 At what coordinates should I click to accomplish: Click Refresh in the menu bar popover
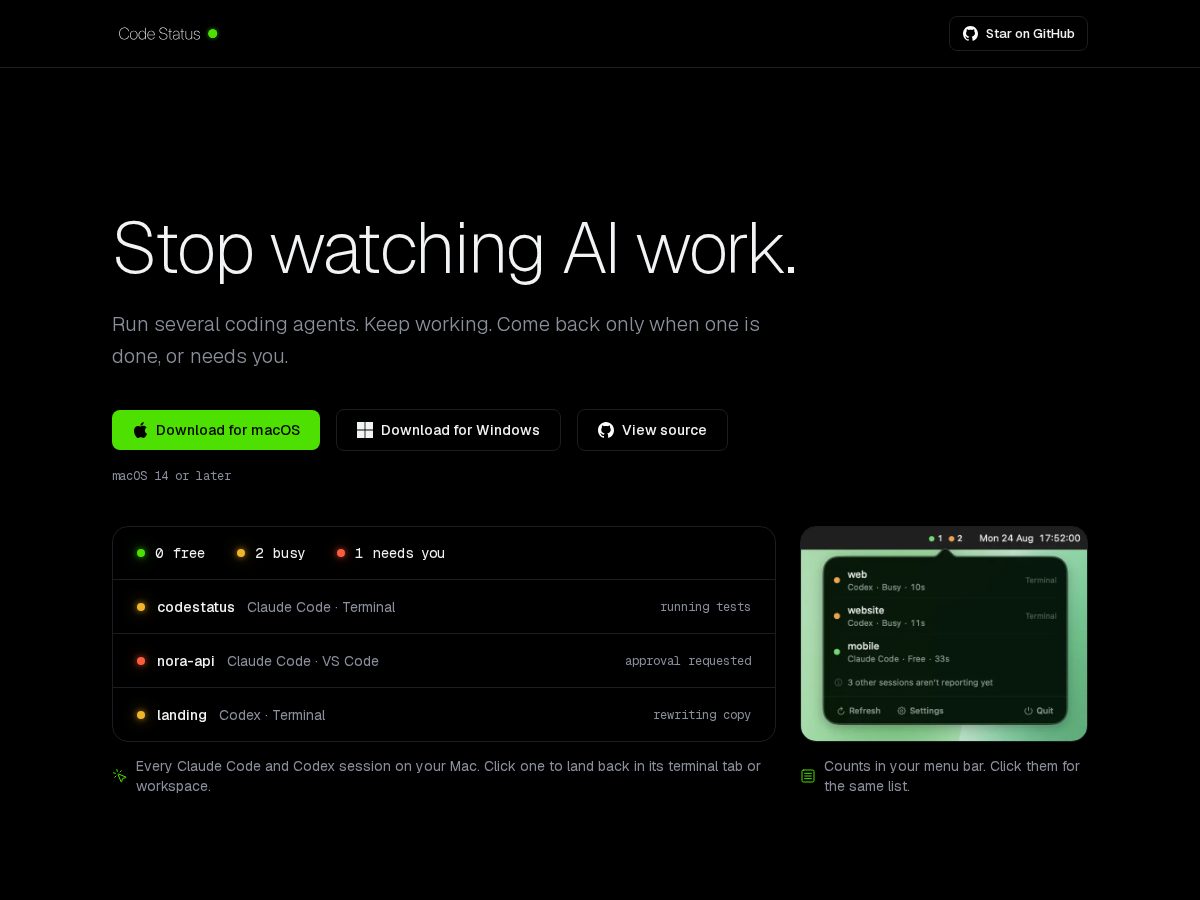[x=858, y=711]
